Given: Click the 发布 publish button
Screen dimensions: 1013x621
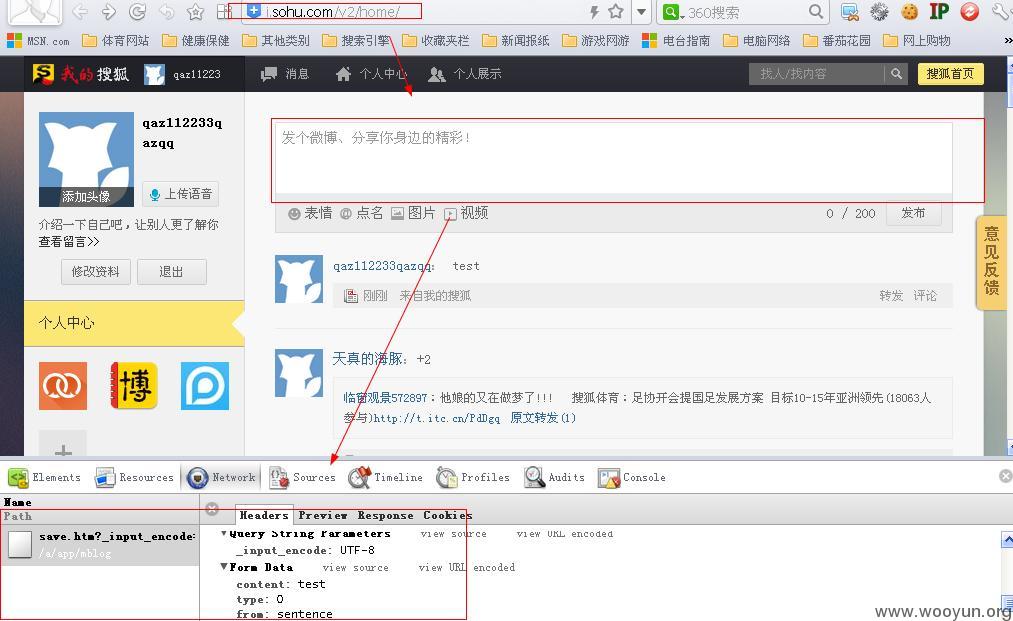Looking at the screenshot, I should point(913,213).
